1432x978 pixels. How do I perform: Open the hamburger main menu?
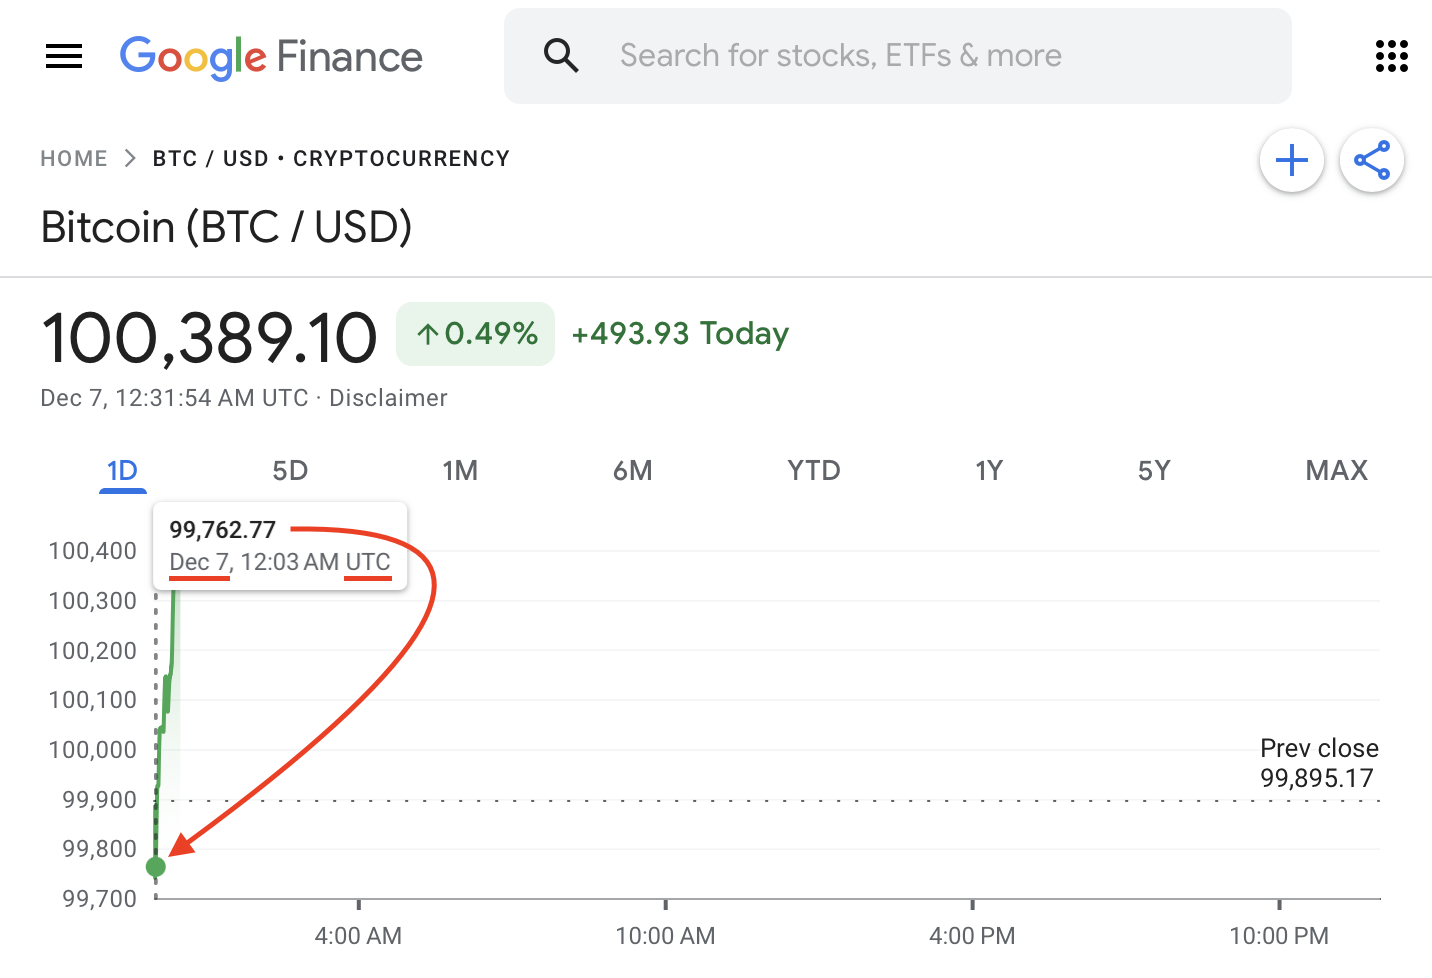(x=64, y=56)
